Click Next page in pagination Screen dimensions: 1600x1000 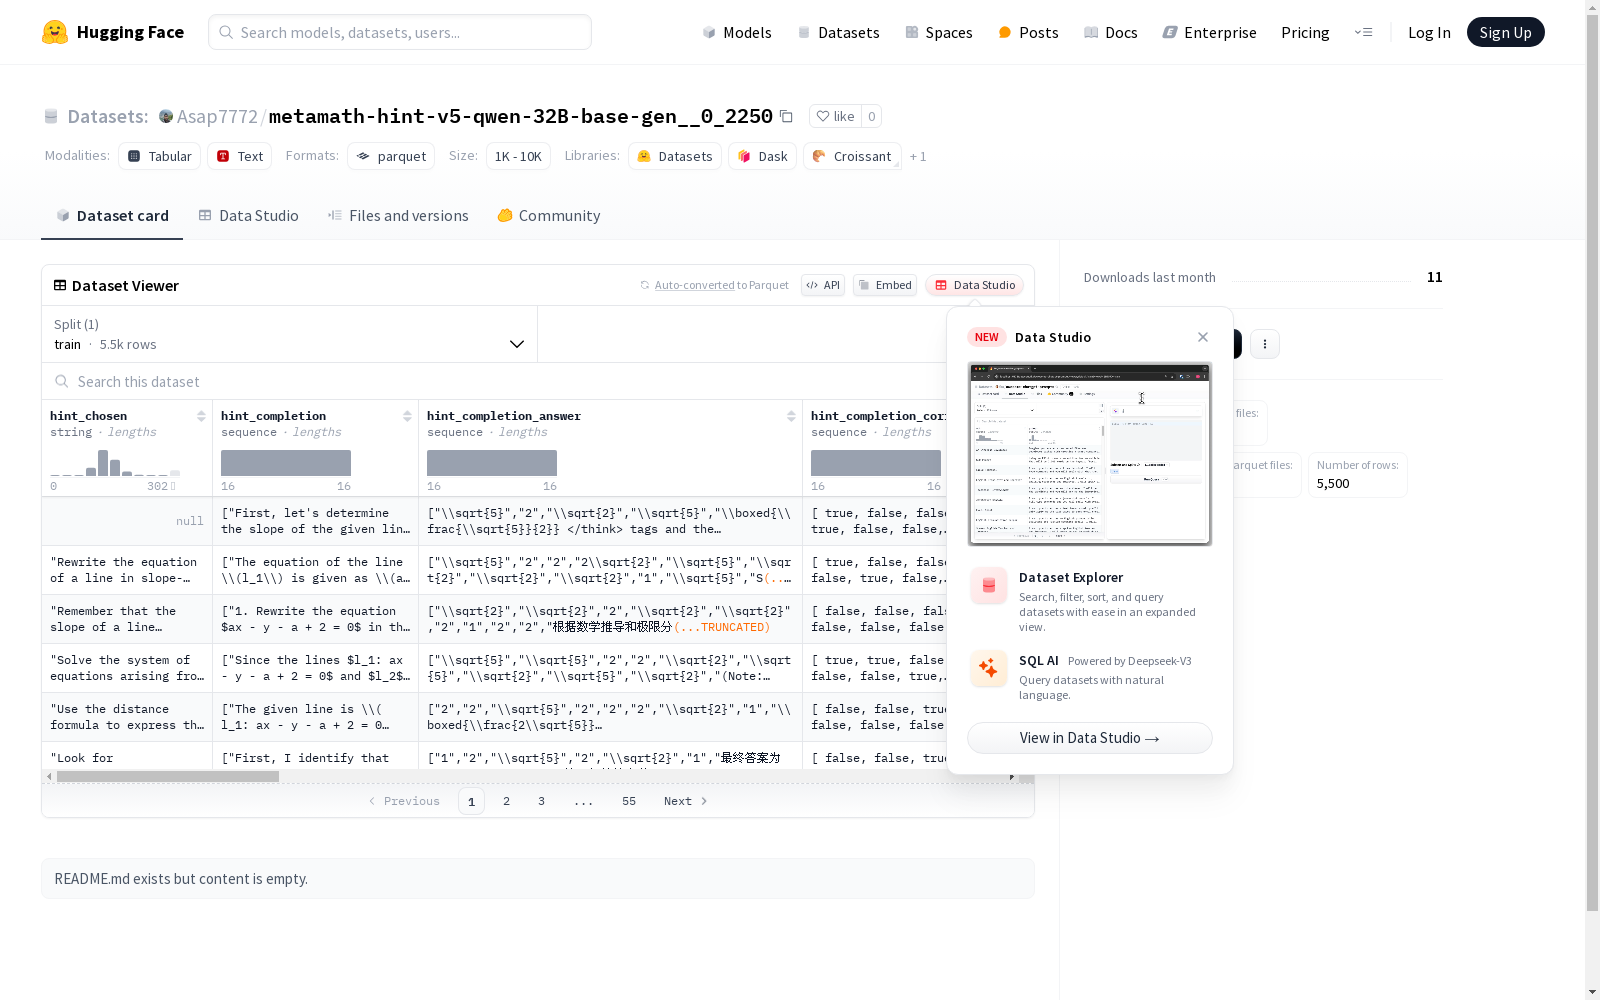pyautogui.click(x=686, y=801)
